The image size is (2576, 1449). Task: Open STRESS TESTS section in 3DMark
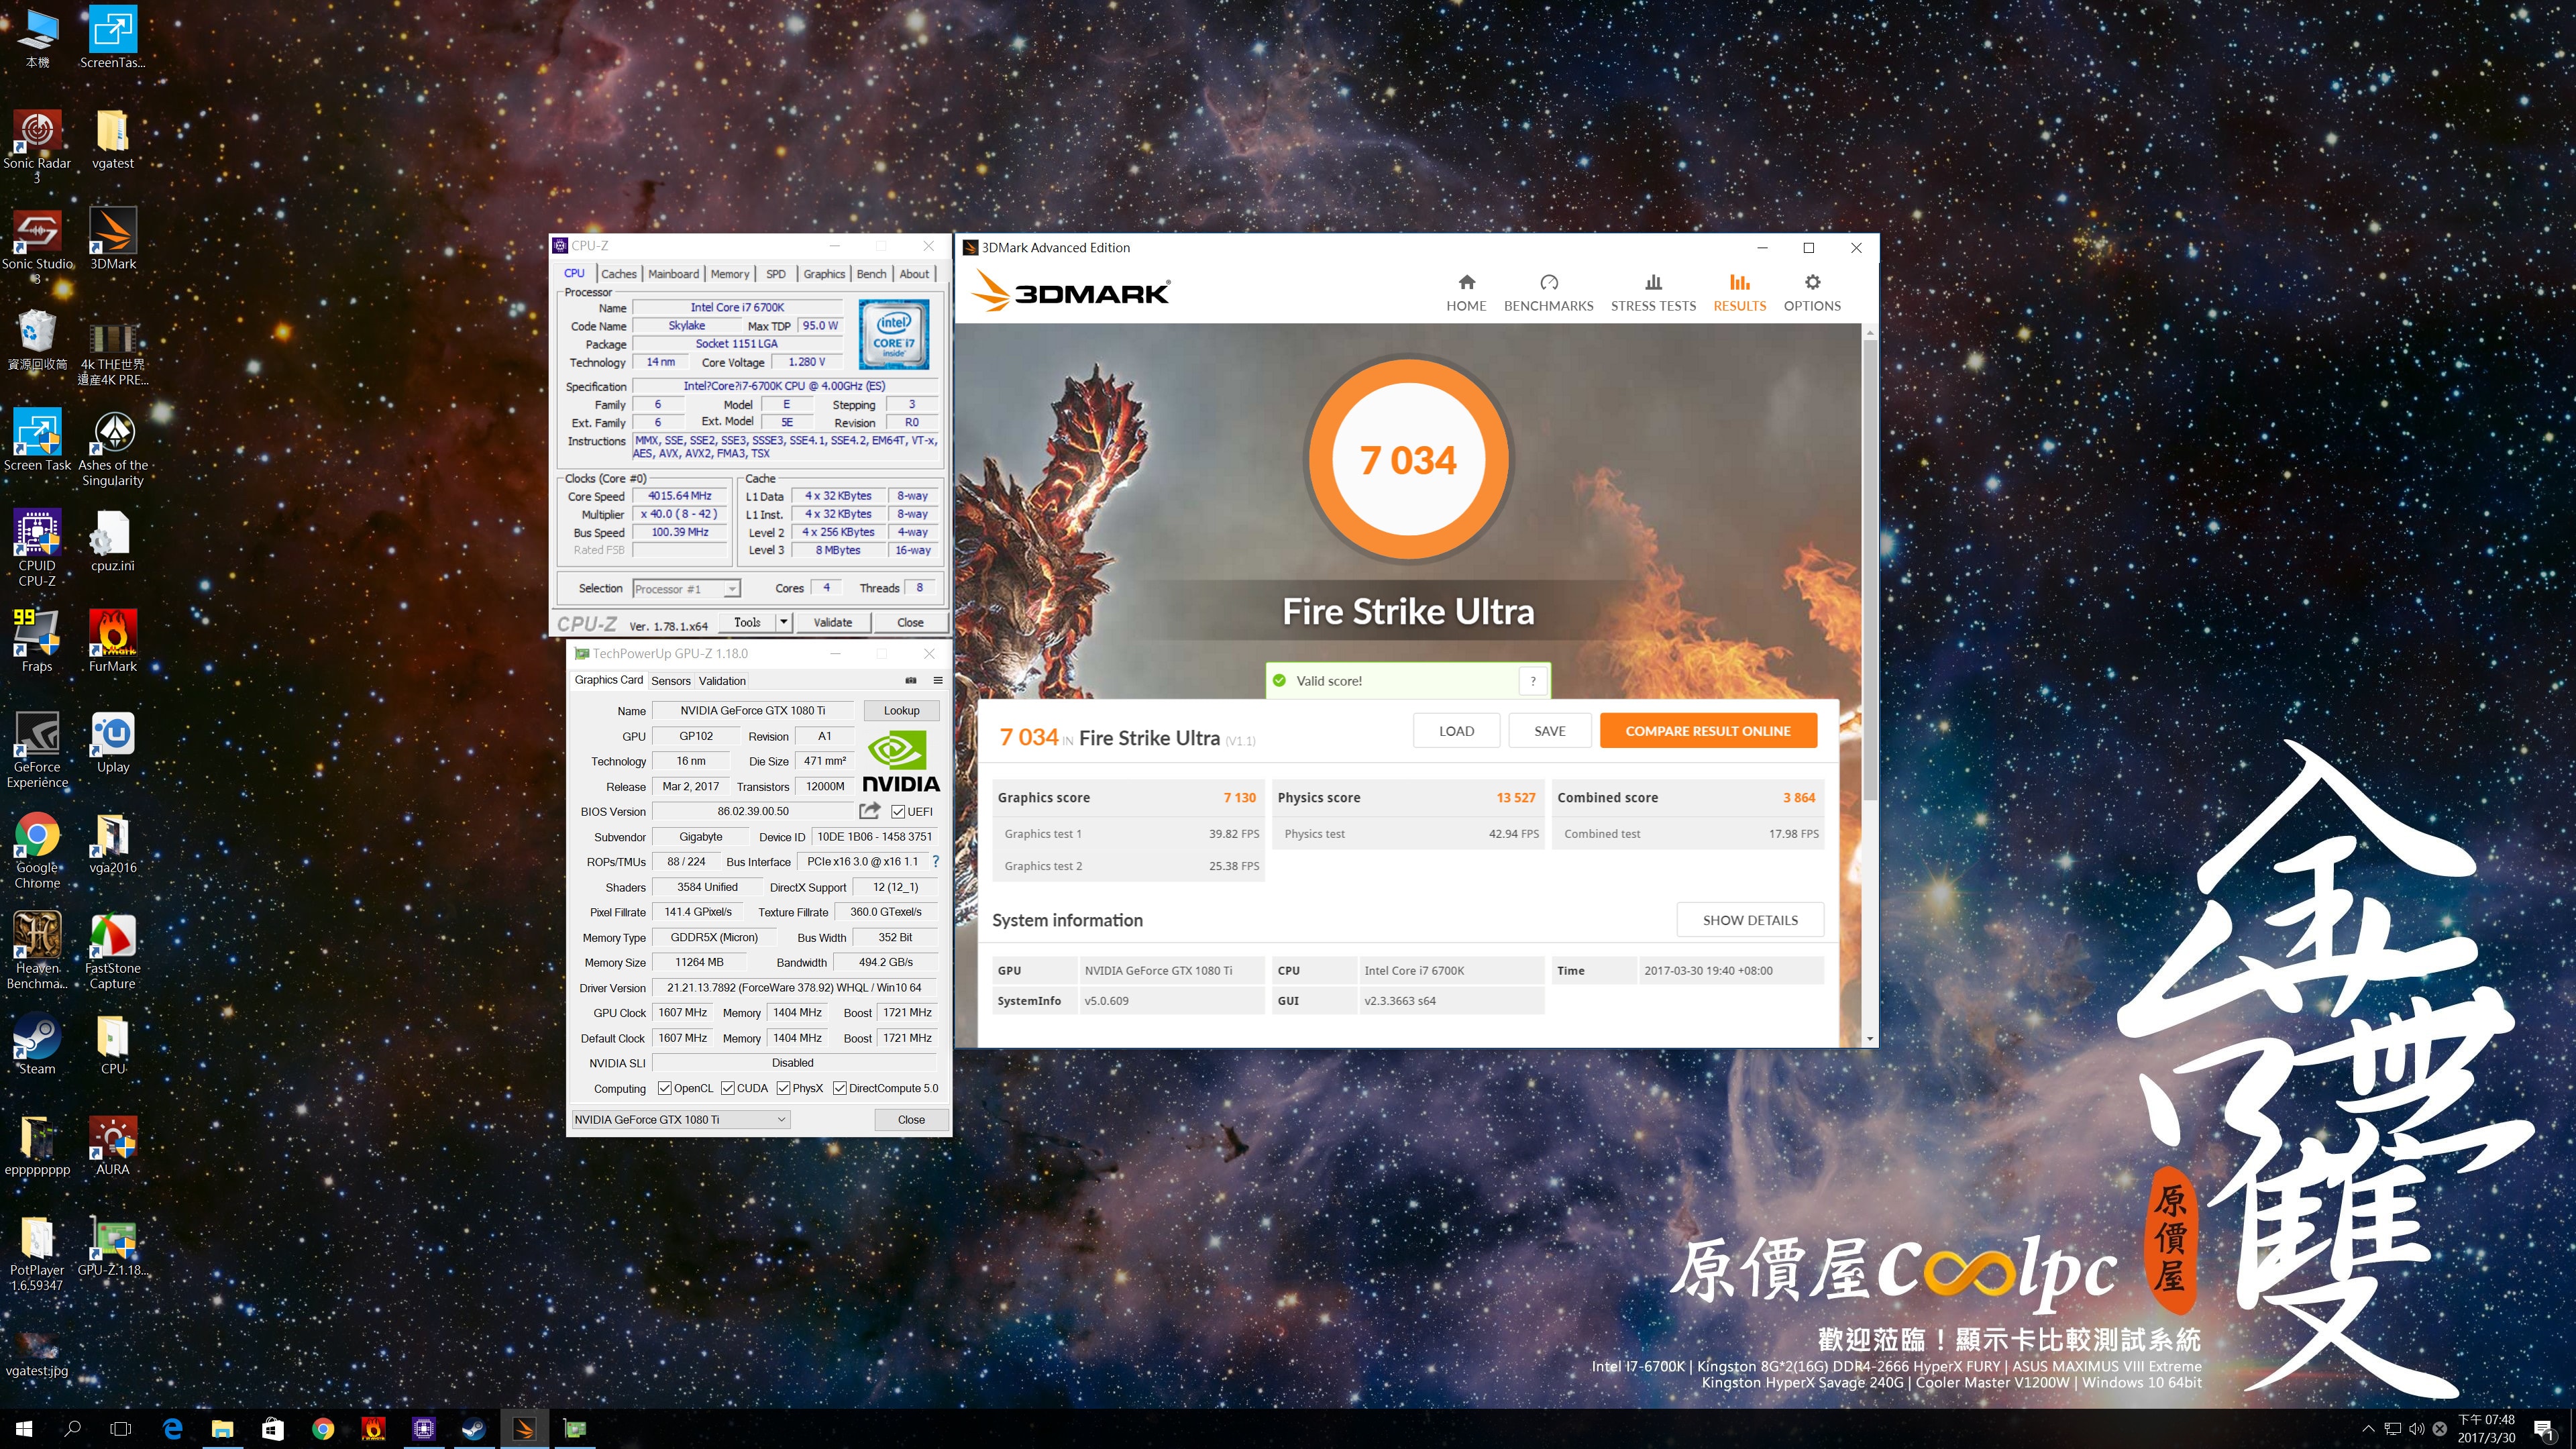(1653, 293)
